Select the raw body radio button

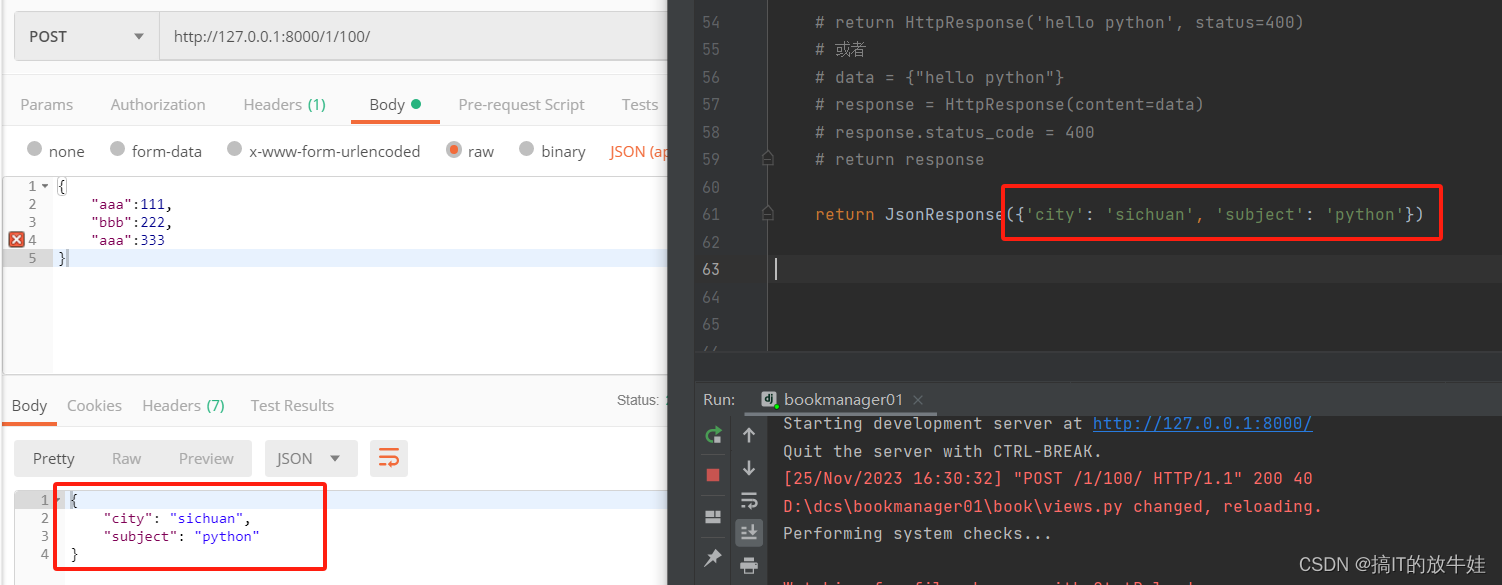[454, 150]
